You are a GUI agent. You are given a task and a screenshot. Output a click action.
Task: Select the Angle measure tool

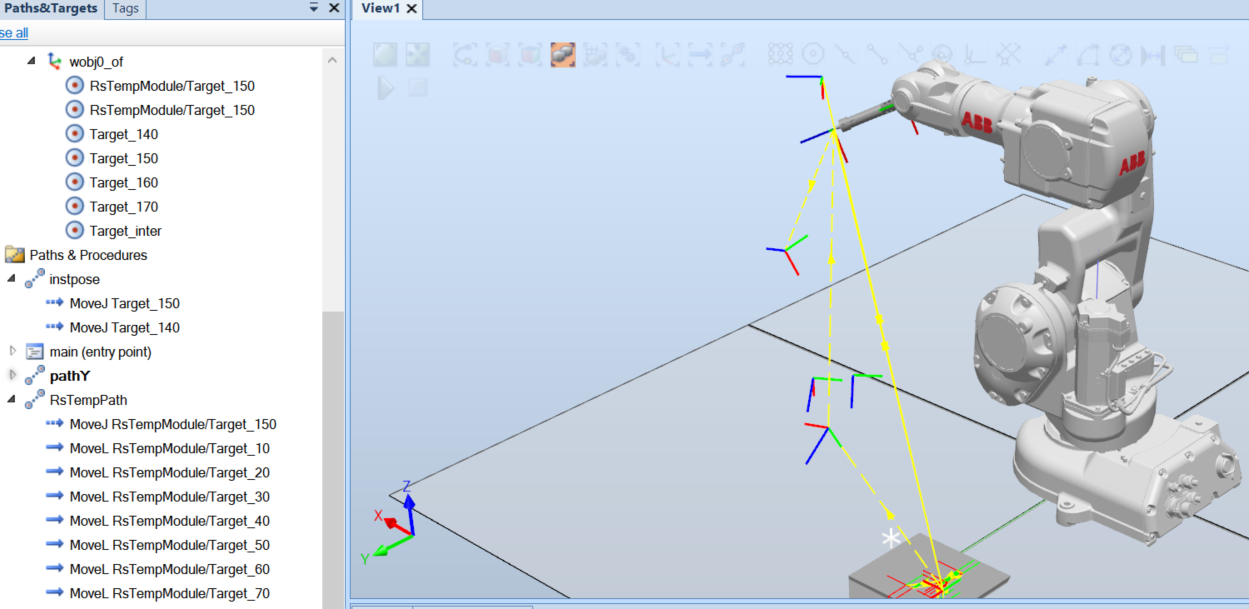tap(1087, 55)
